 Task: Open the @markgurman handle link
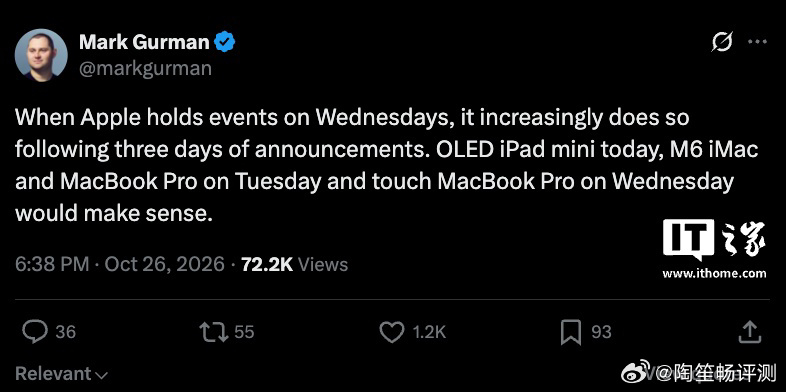click(x=145, y=68)
